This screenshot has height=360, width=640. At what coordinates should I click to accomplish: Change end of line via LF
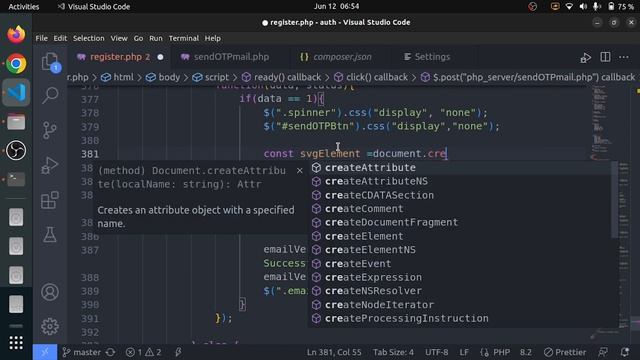[464, 352]
